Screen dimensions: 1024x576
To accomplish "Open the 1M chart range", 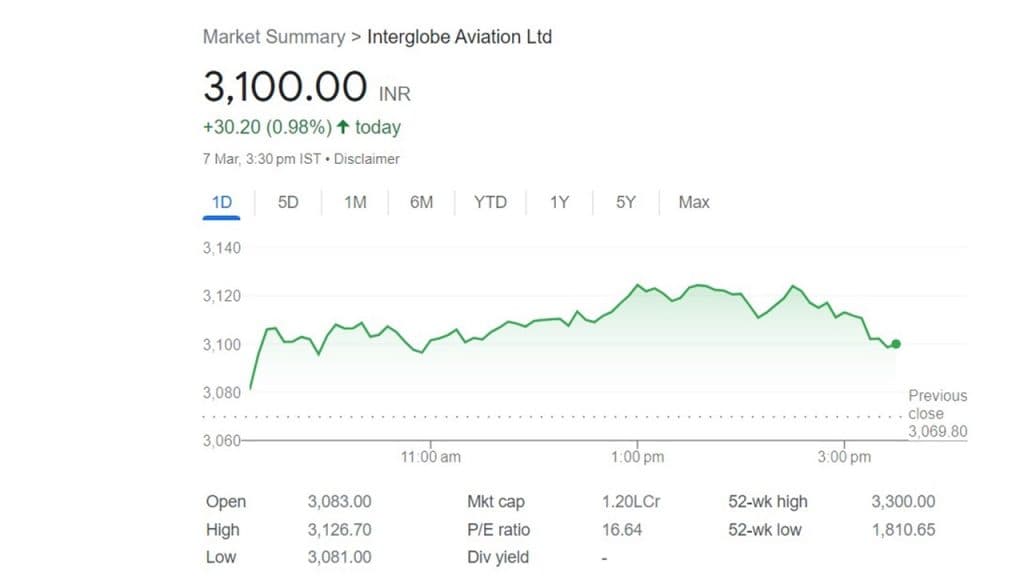I will [x=355, y=202].
